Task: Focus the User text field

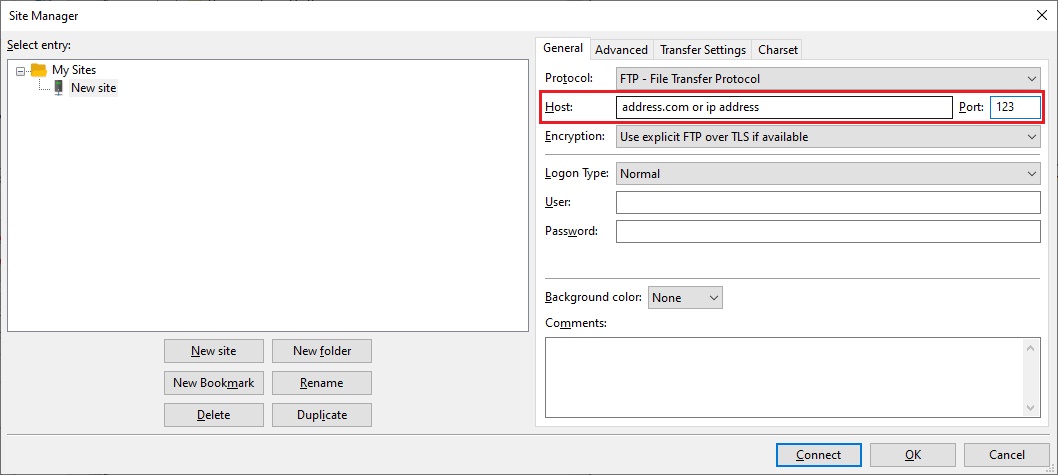Action: [x=828, y=203]
